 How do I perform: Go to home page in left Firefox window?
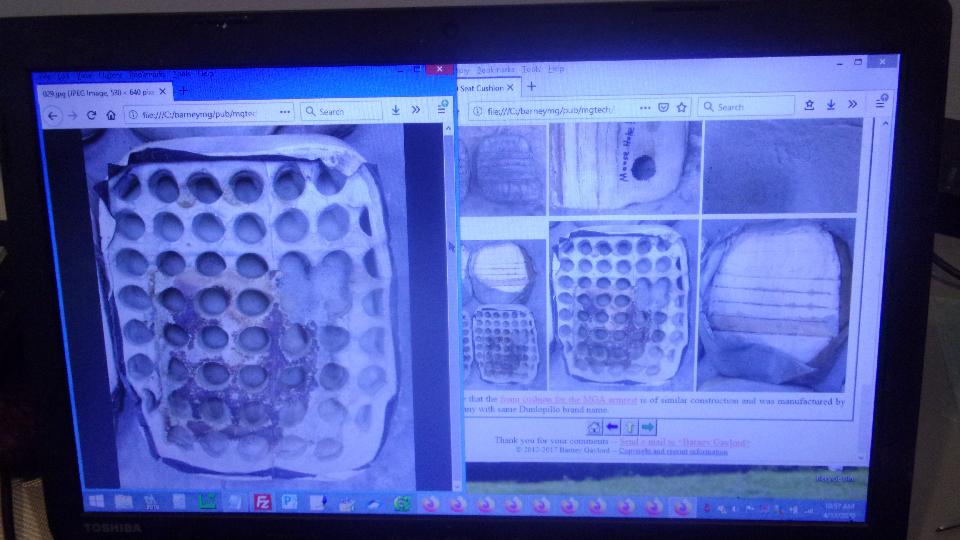(x=110, y=114)
